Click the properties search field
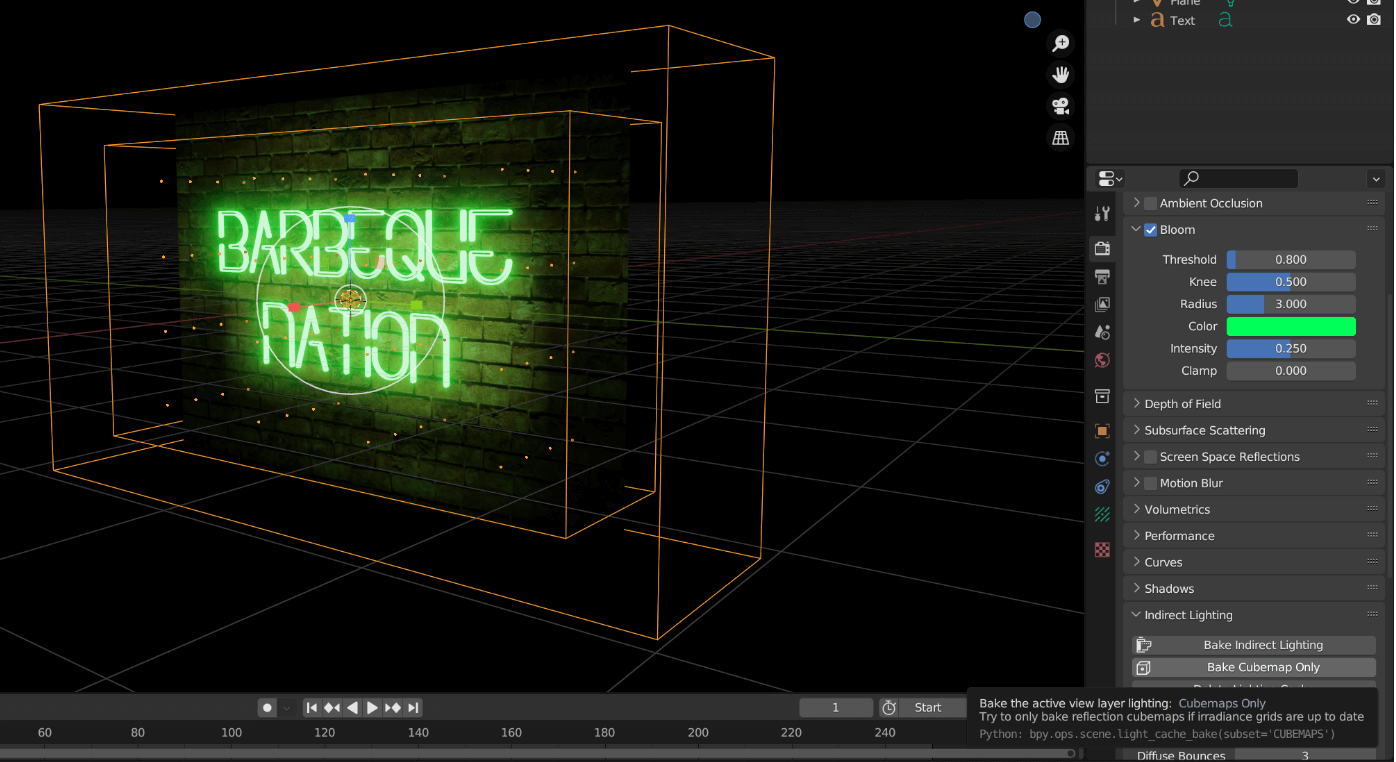 [x=1238, y=179]
